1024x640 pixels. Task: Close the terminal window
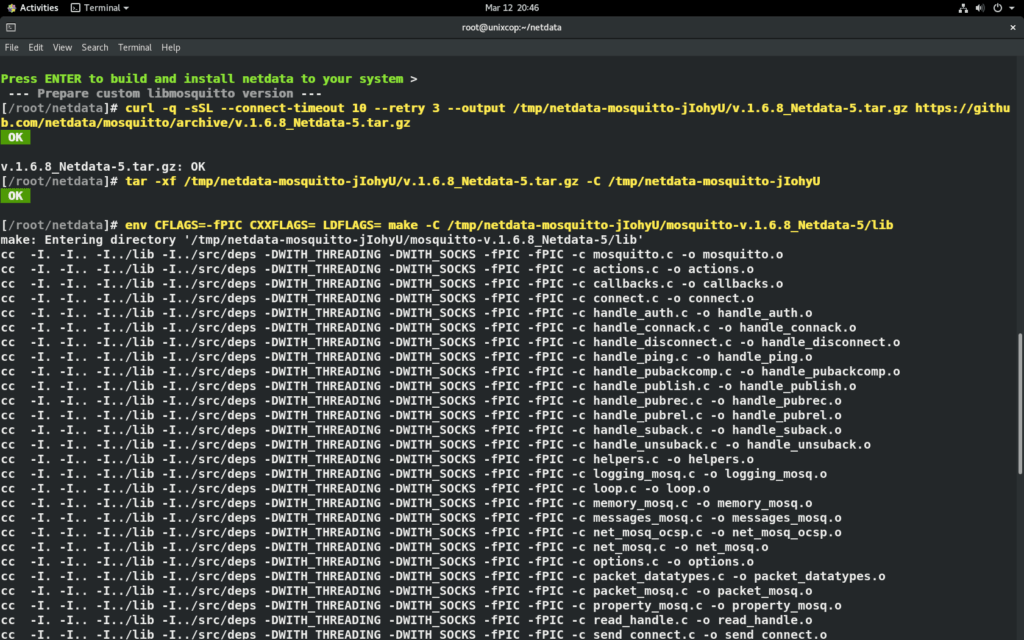tap(1012, 27)
